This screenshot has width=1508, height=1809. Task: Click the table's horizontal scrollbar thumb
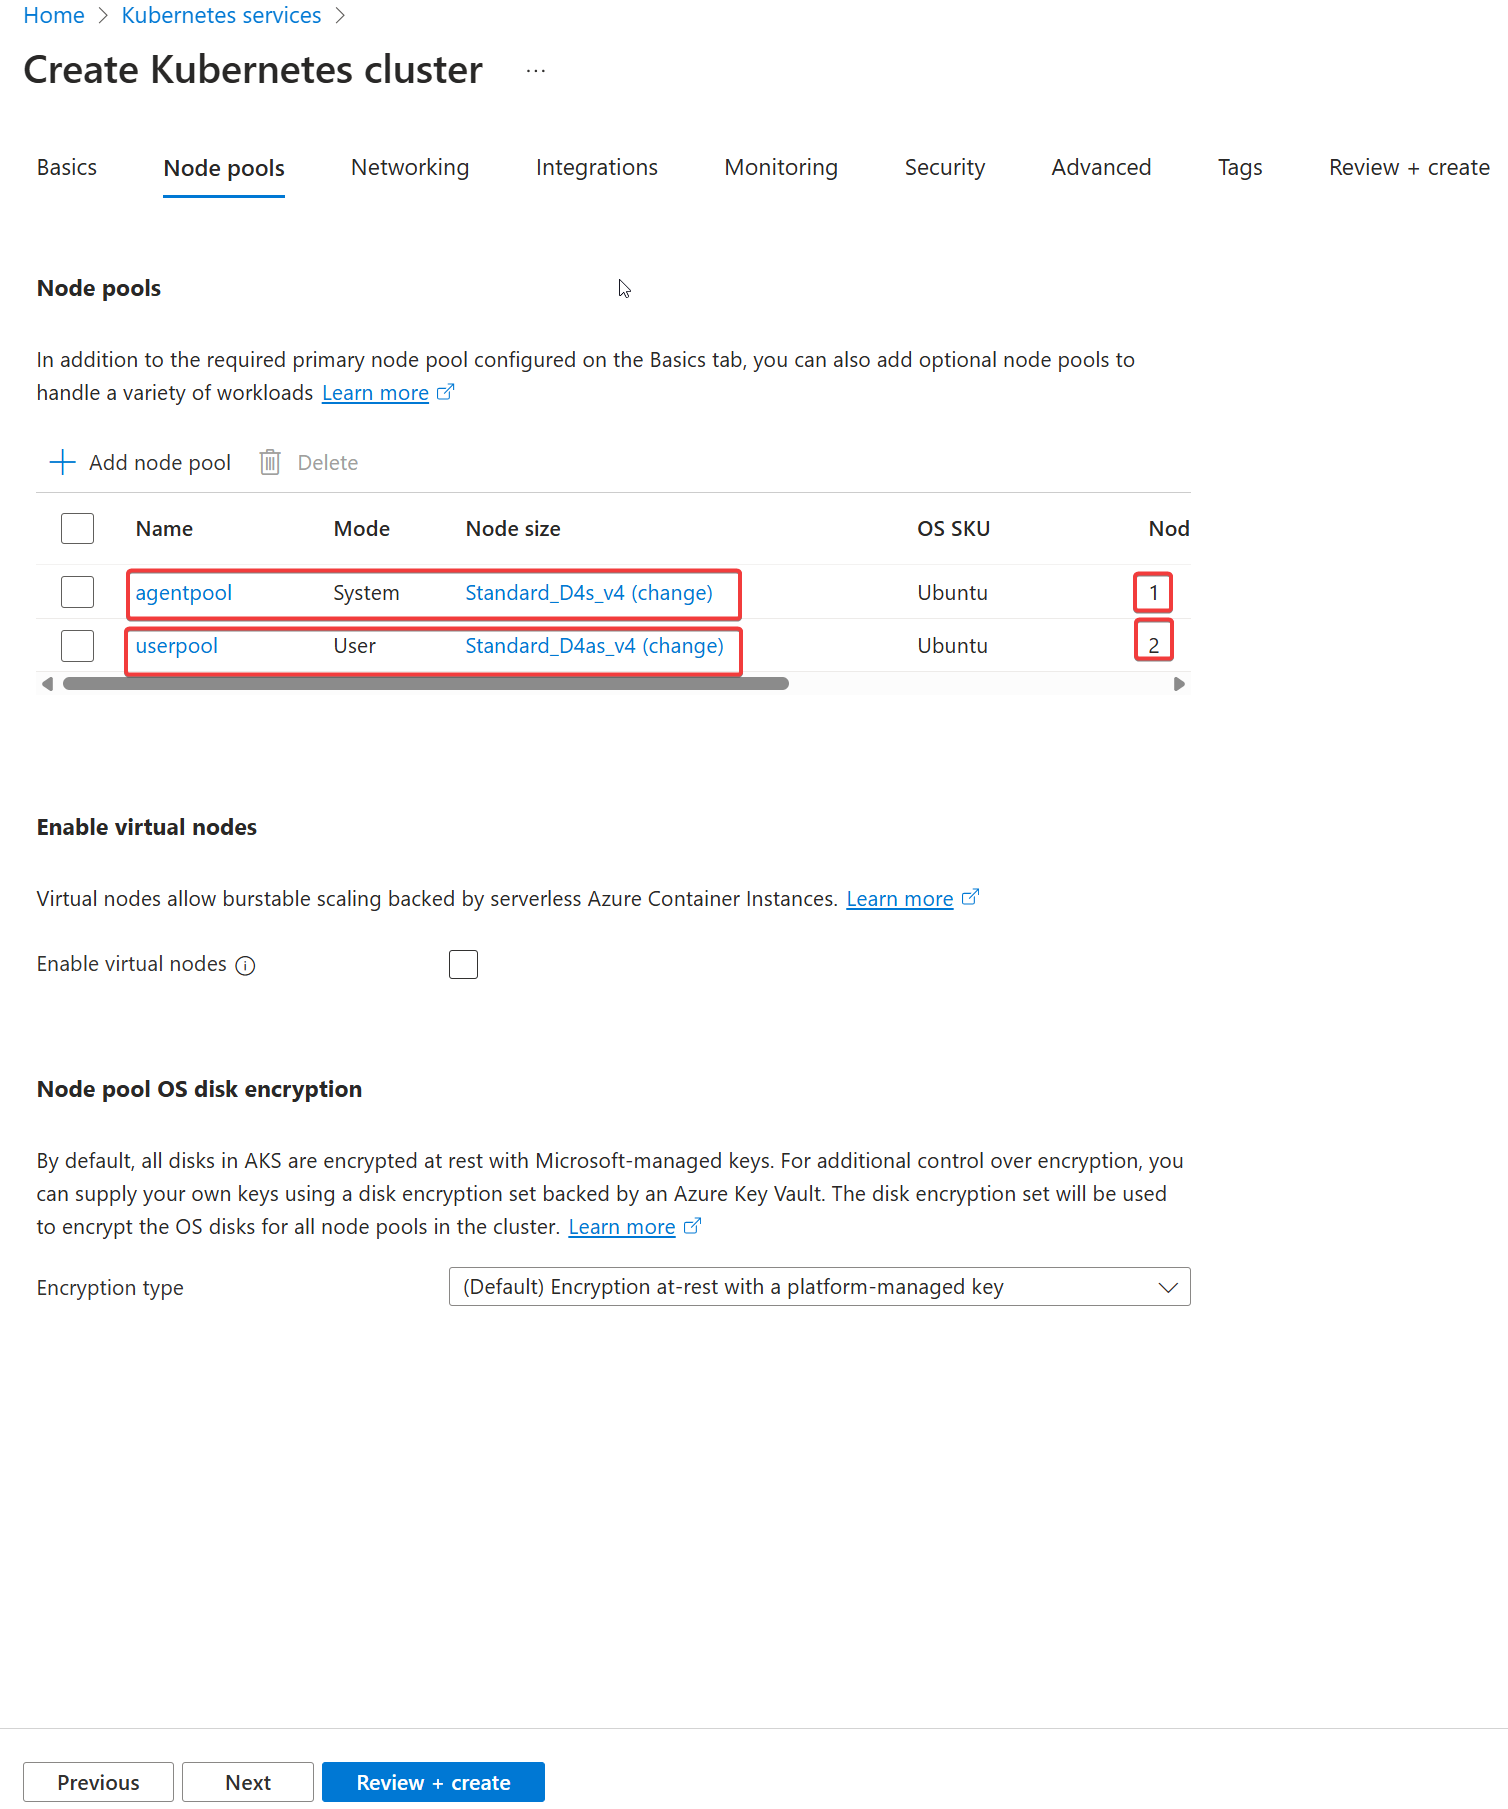[425, 684]
